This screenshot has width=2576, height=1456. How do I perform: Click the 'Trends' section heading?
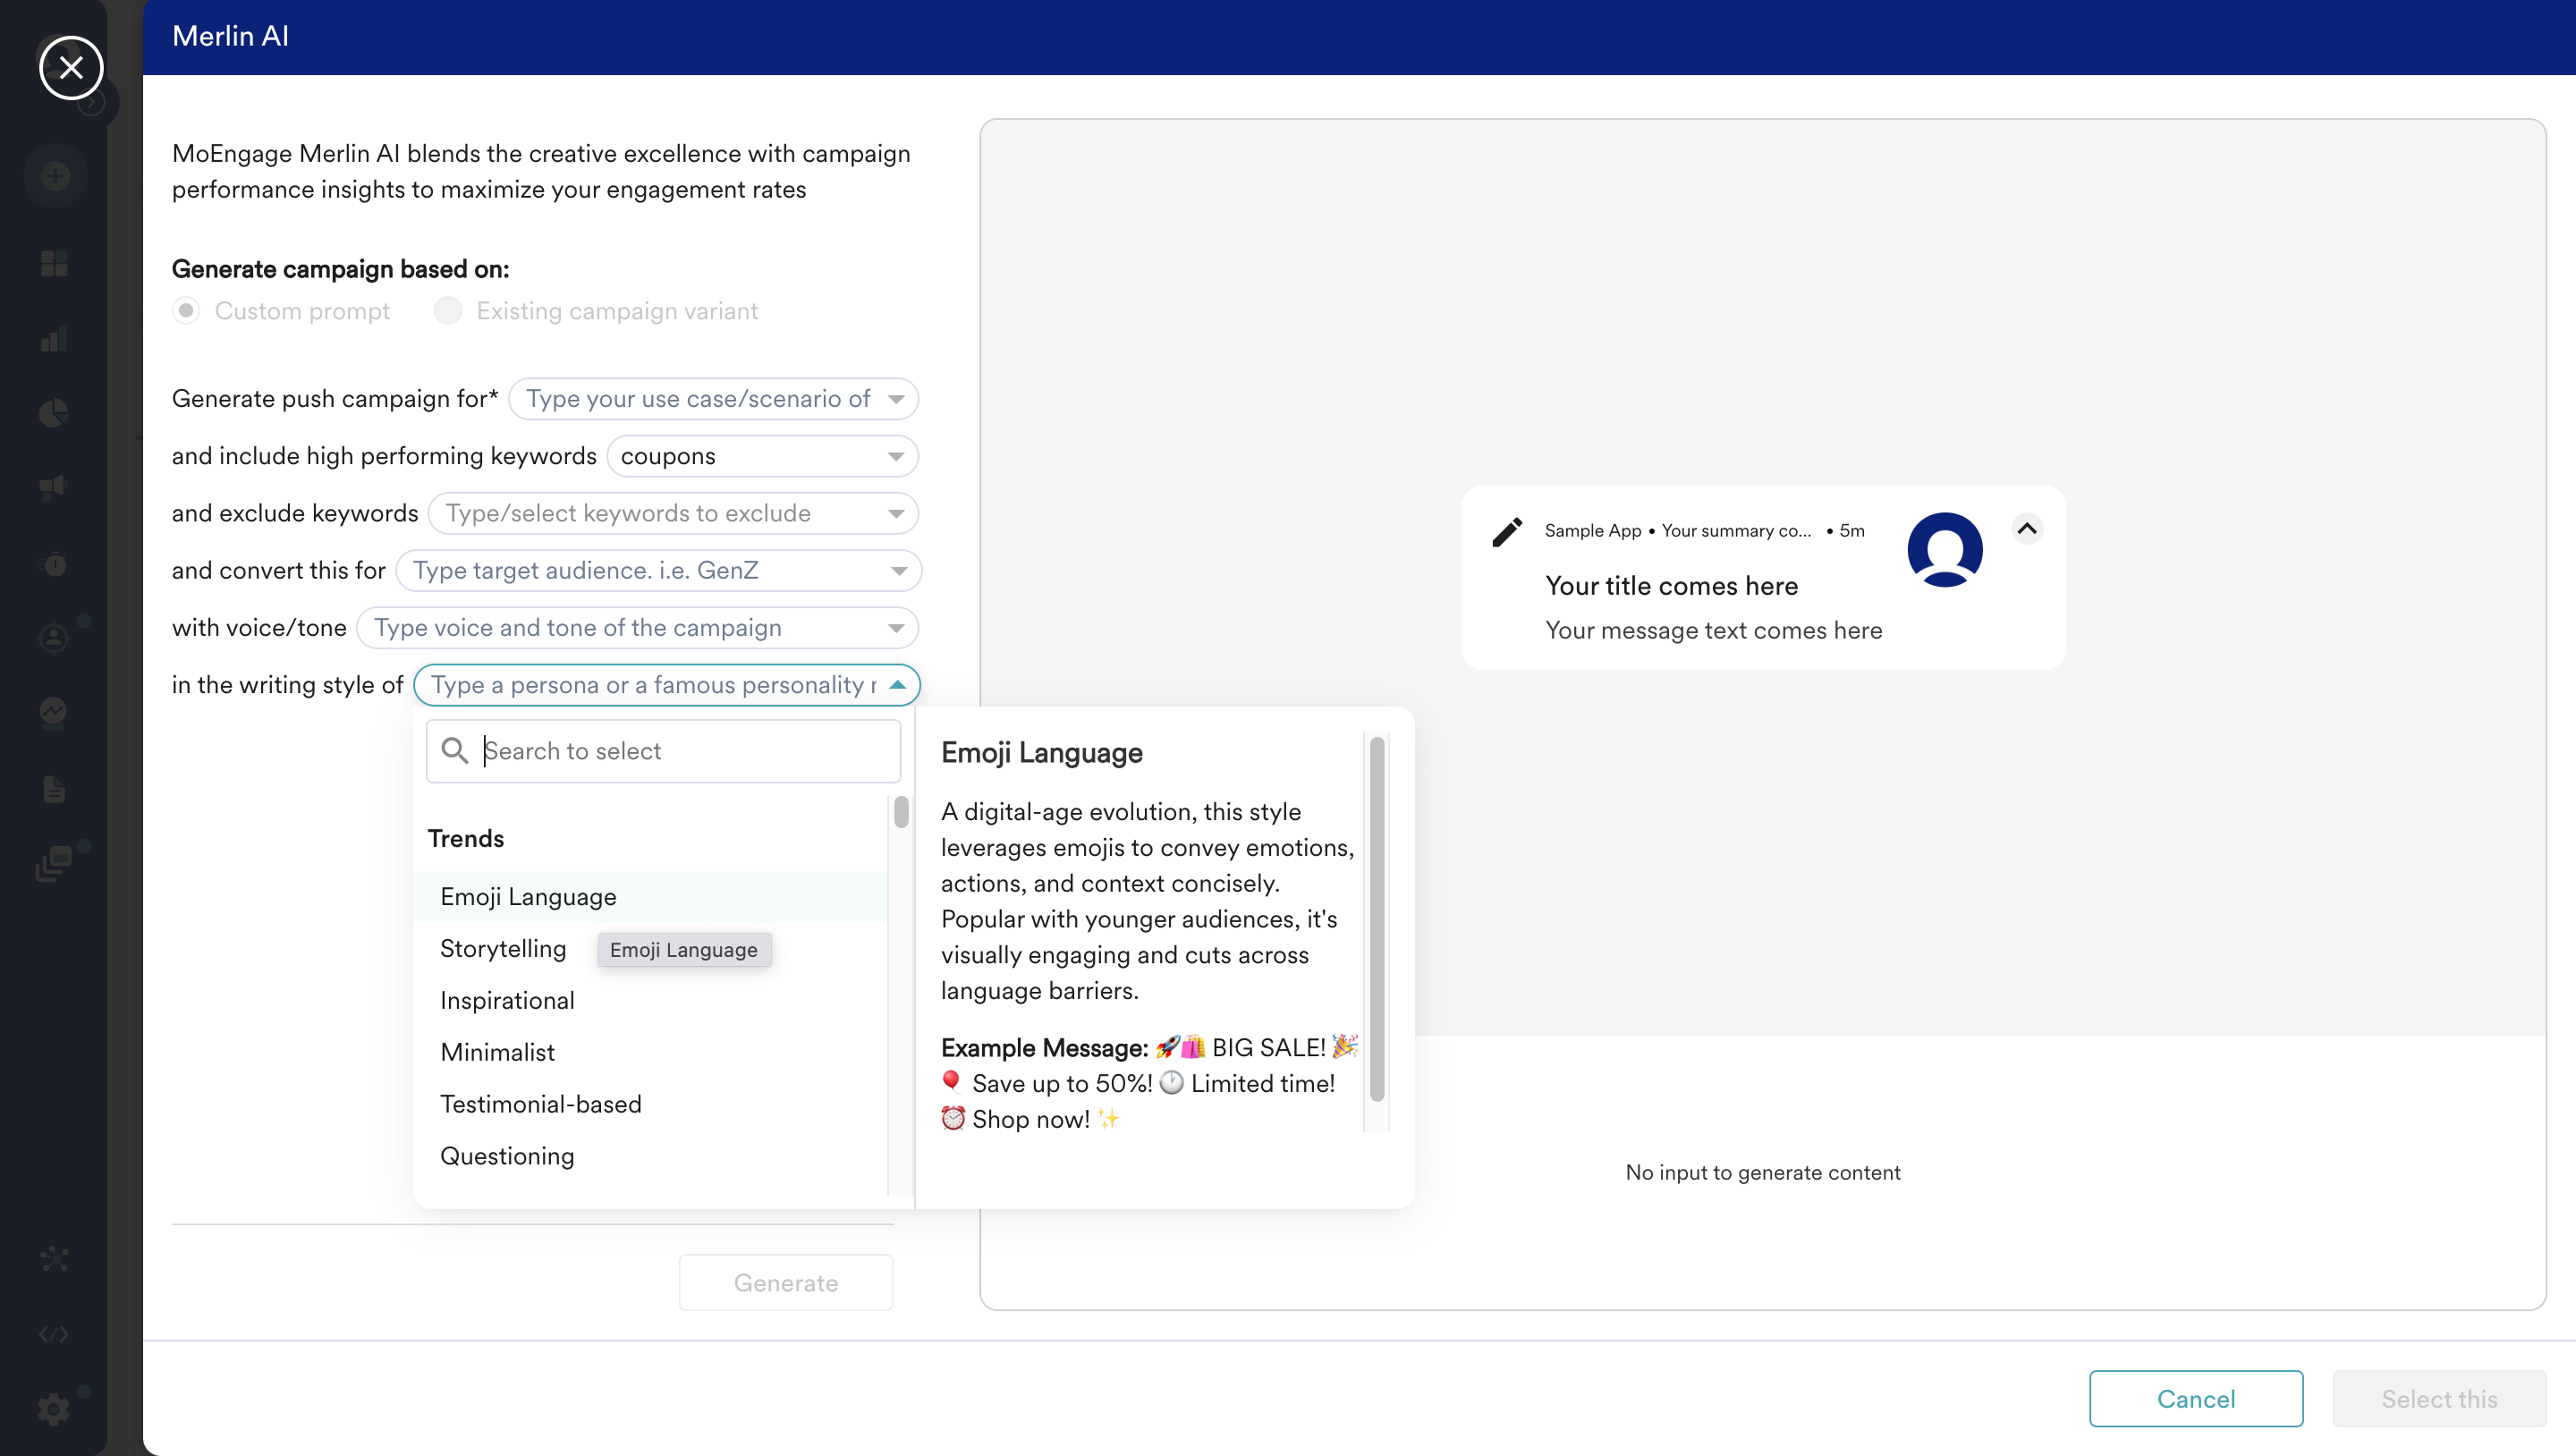465,838
